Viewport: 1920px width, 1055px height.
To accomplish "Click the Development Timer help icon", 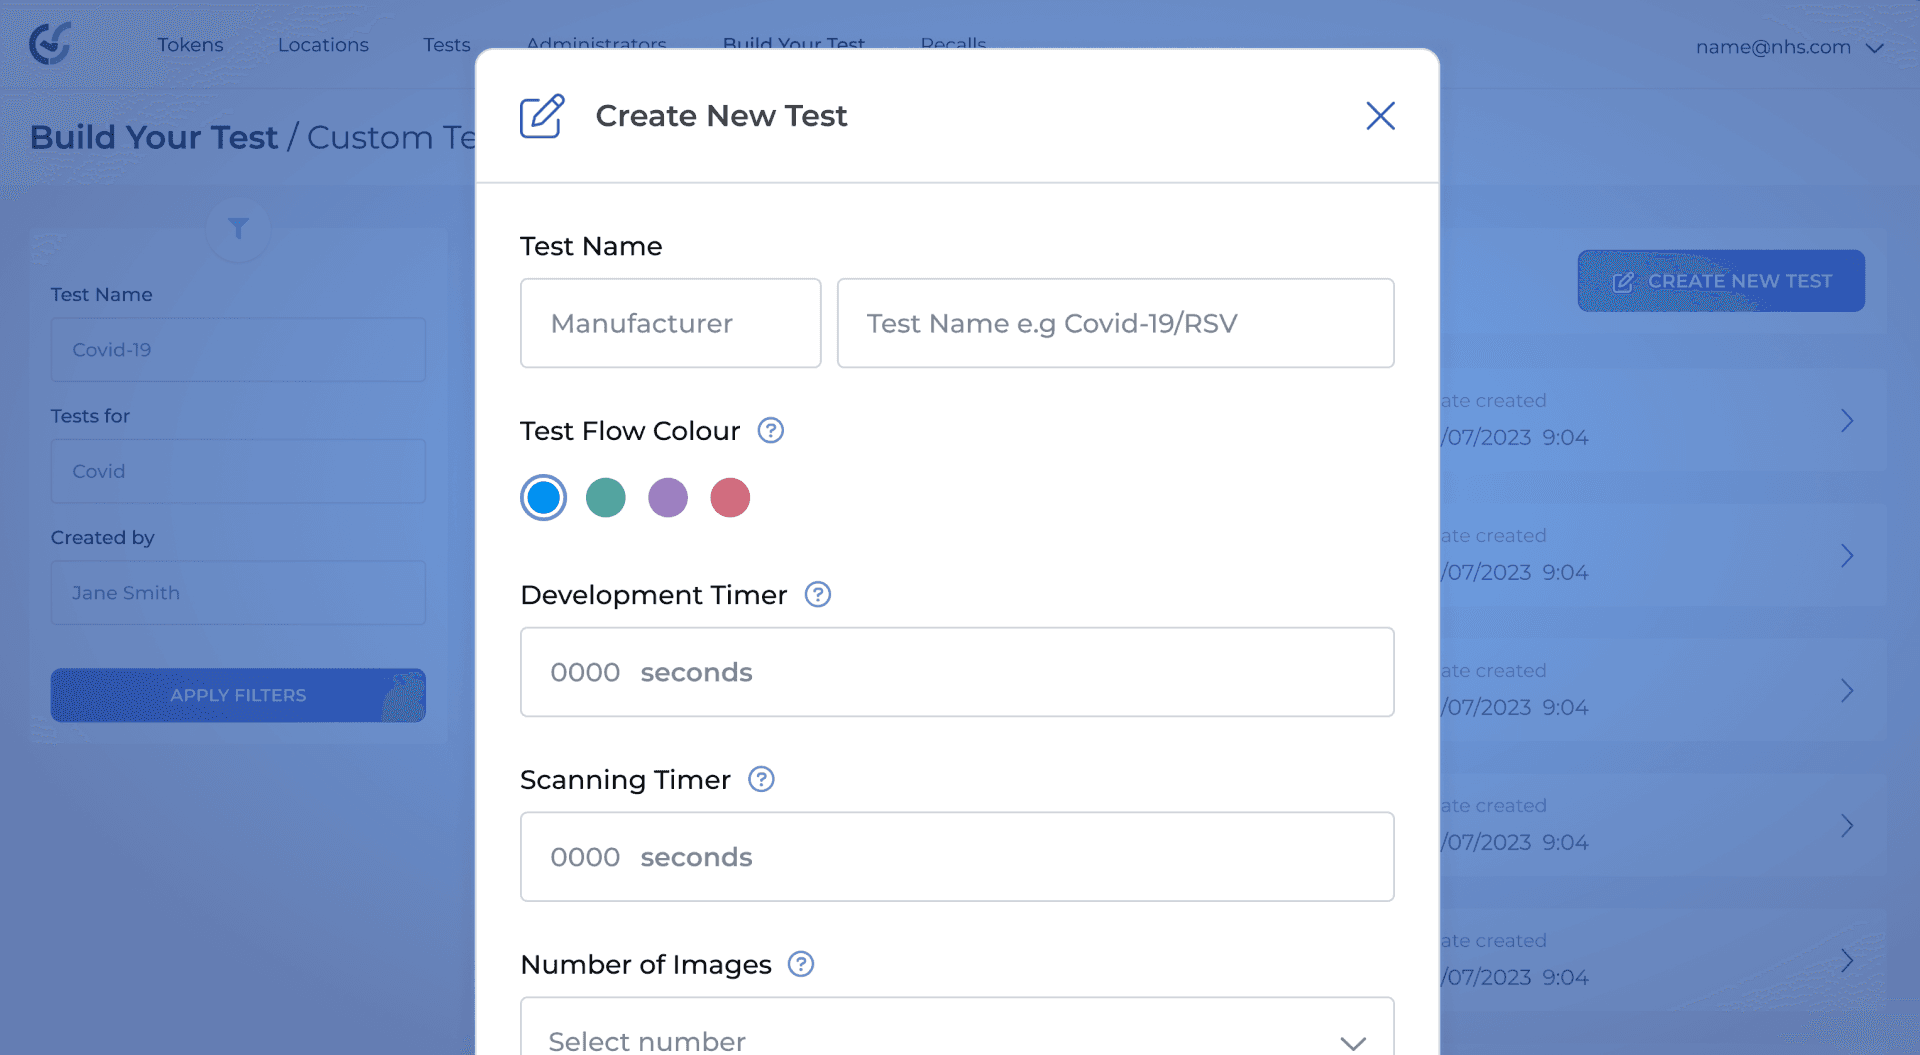I will click(817, 595).
